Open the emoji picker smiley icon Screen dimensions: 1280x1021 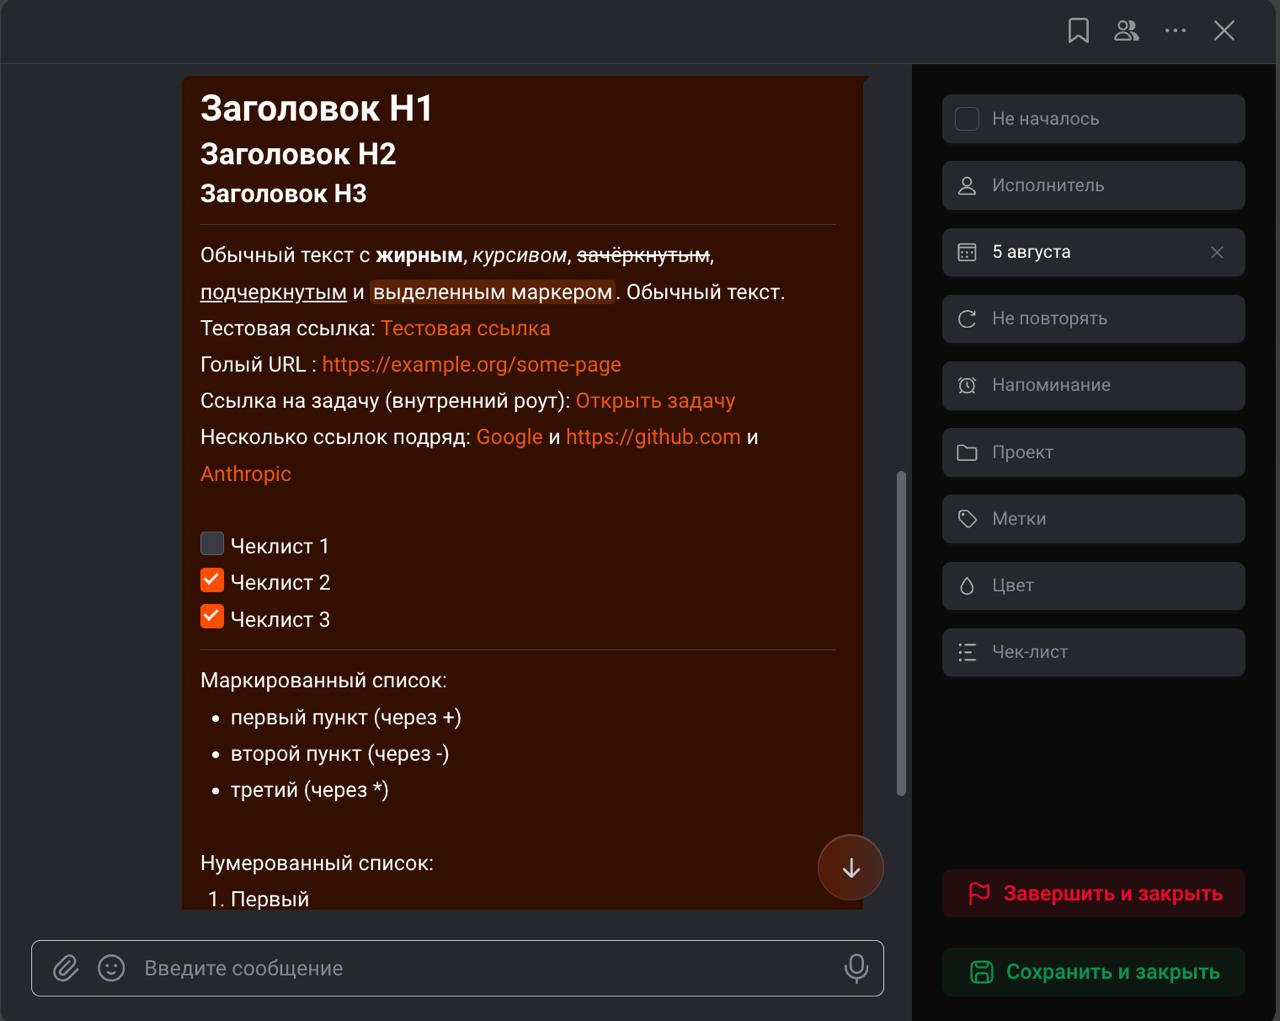(x=111, y=968)
